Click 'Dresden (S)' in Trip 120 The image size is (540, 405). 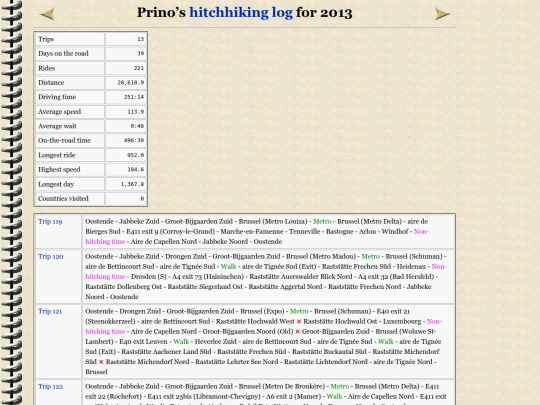pyautogui.click(x=148, y=277)
